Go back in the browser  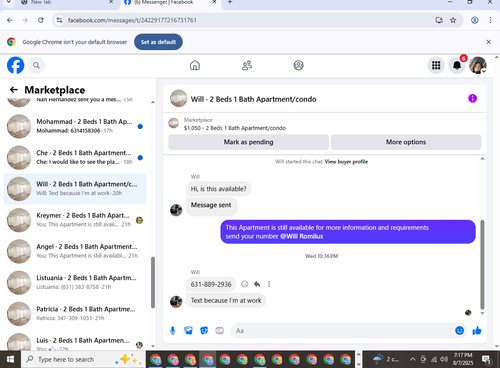tap(10, 20)
